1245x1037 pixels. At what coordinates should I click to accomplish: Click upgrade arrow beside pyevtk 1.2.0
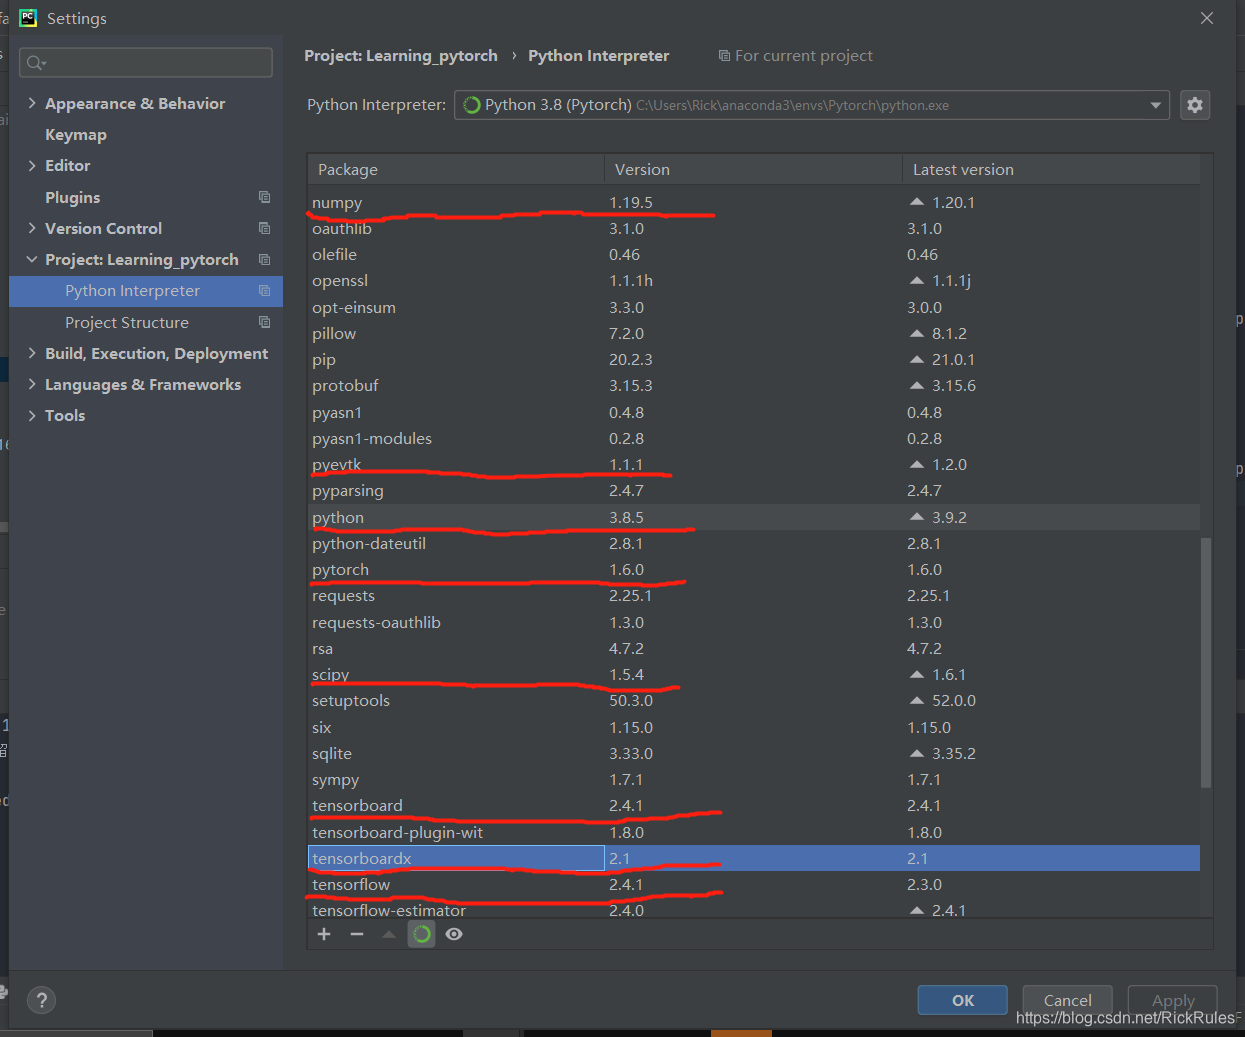click(916, 464)
